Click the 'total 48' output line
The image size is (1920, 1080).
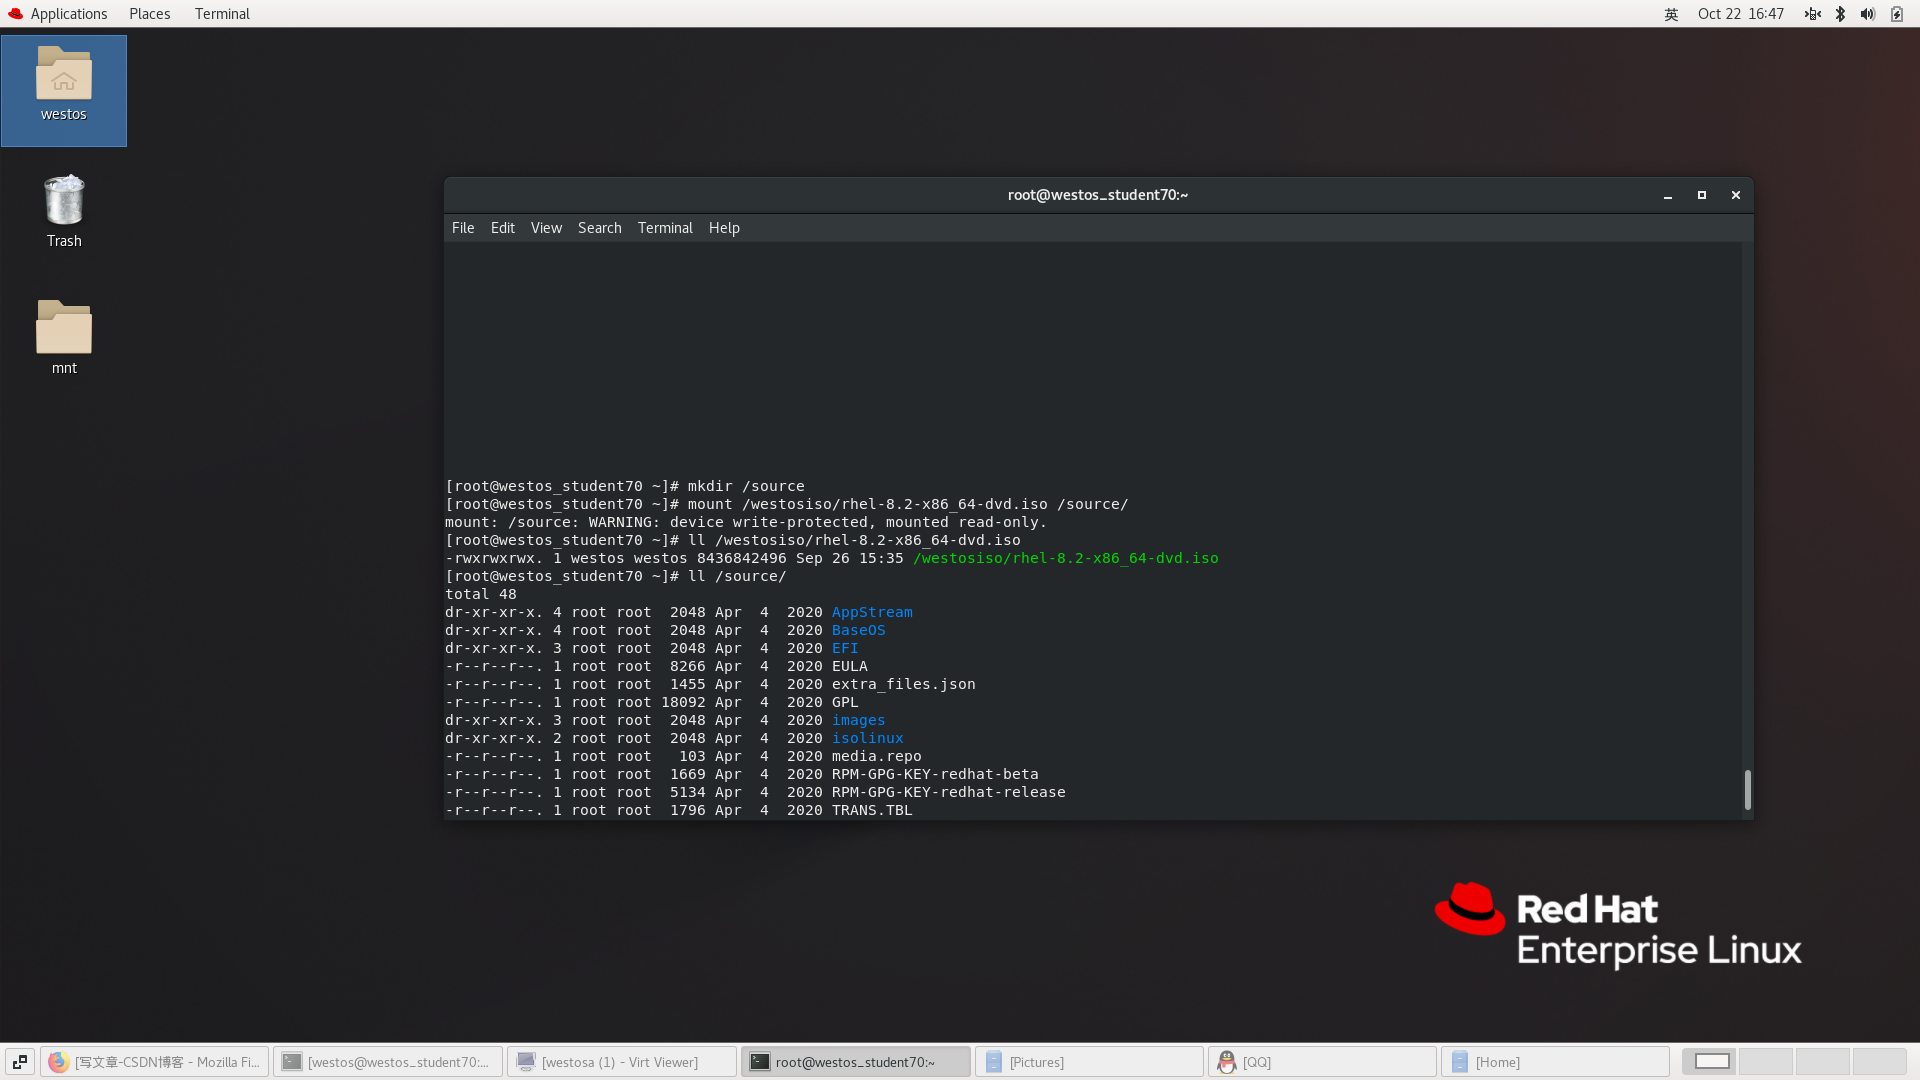(x=481, y=595)
